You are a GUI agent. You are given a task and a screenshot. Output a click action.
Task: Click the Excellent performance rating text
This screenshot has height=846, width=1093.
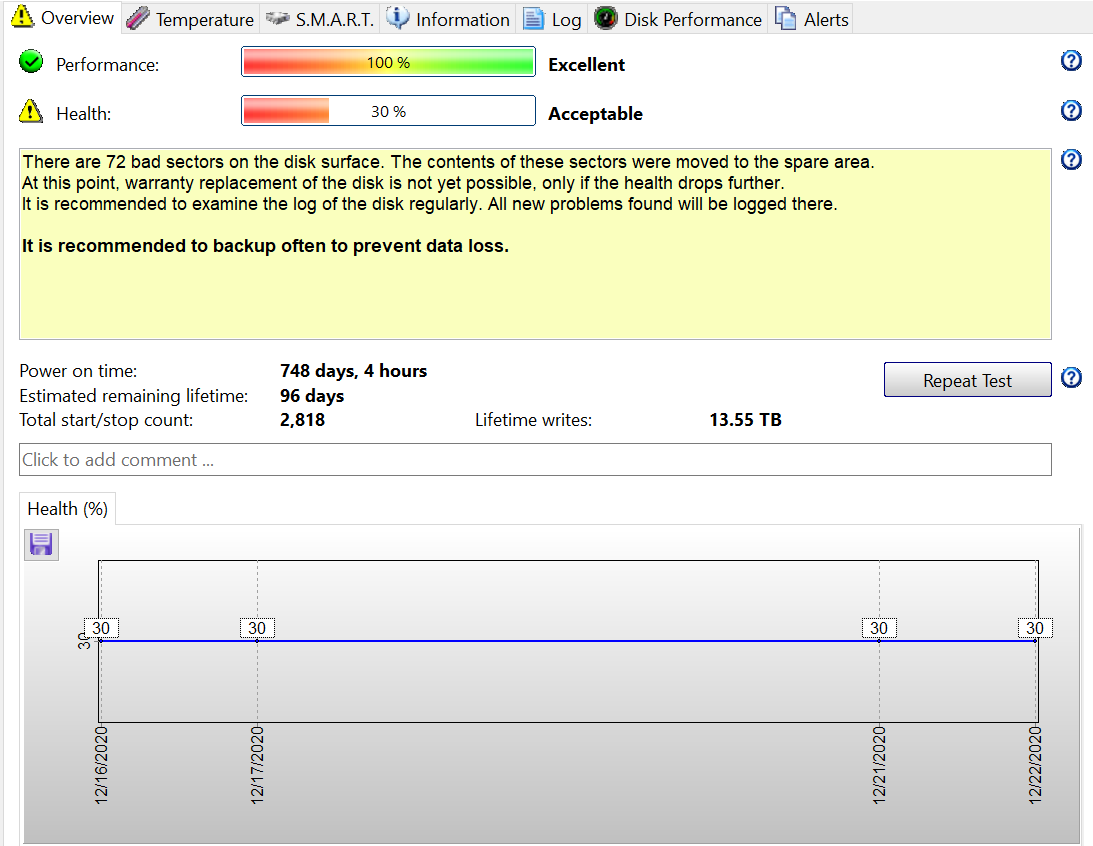(586, 65)
